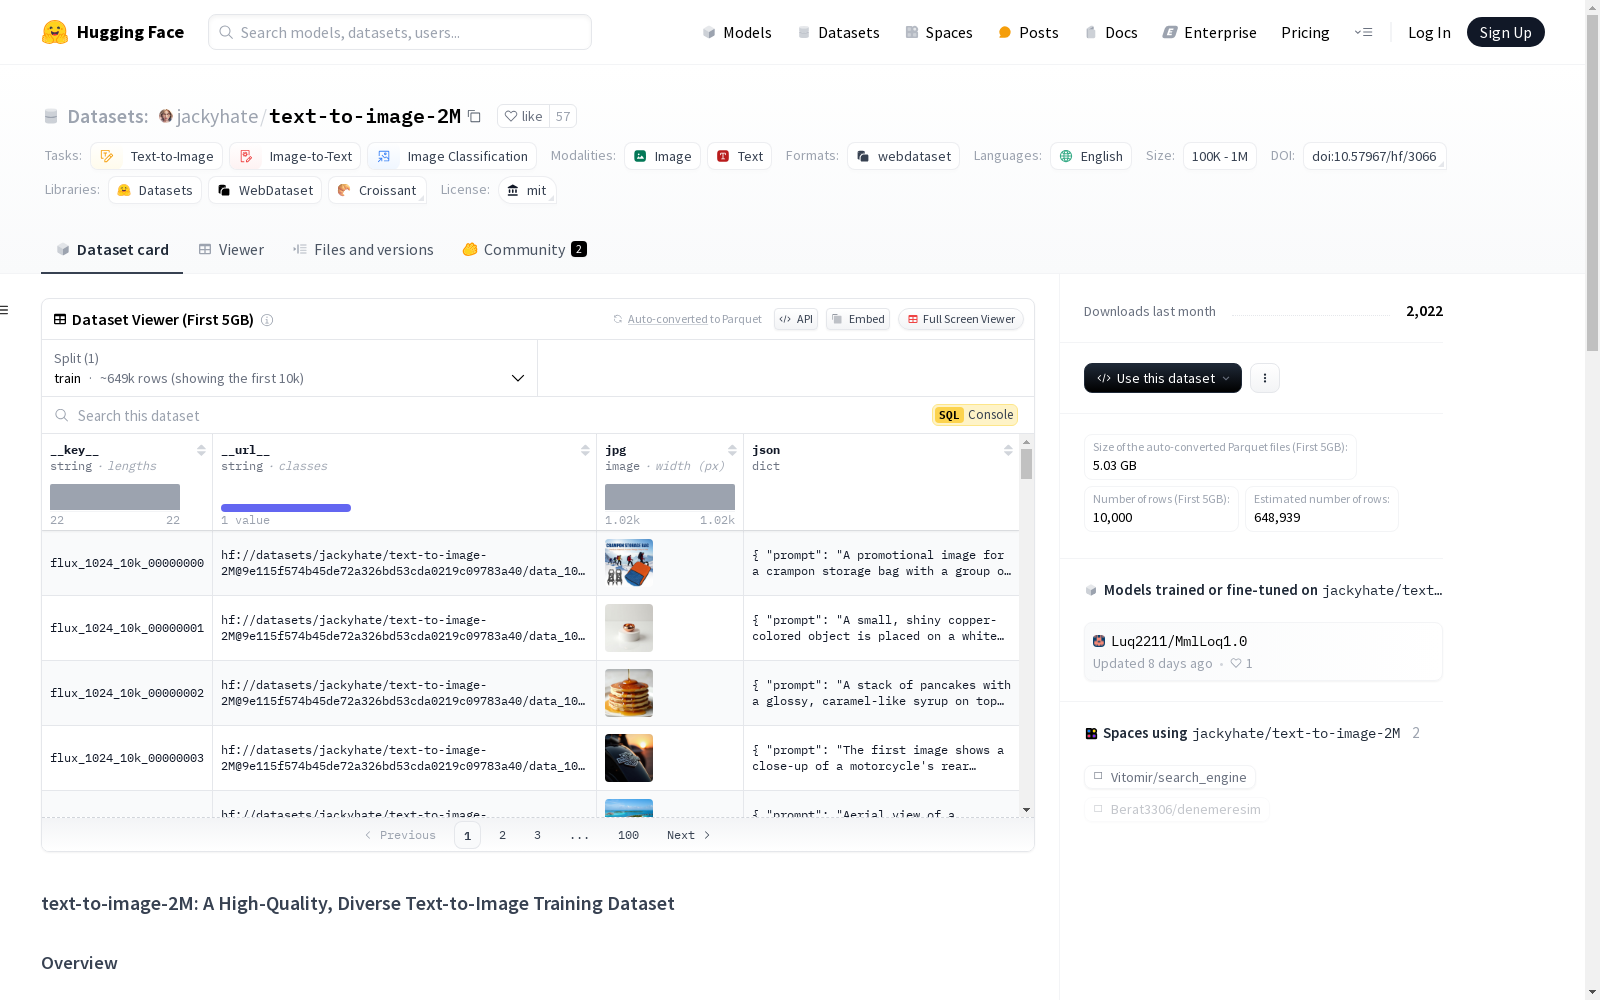
Task: Follow the Auto-converted to Parquet link
Action: 687,319
